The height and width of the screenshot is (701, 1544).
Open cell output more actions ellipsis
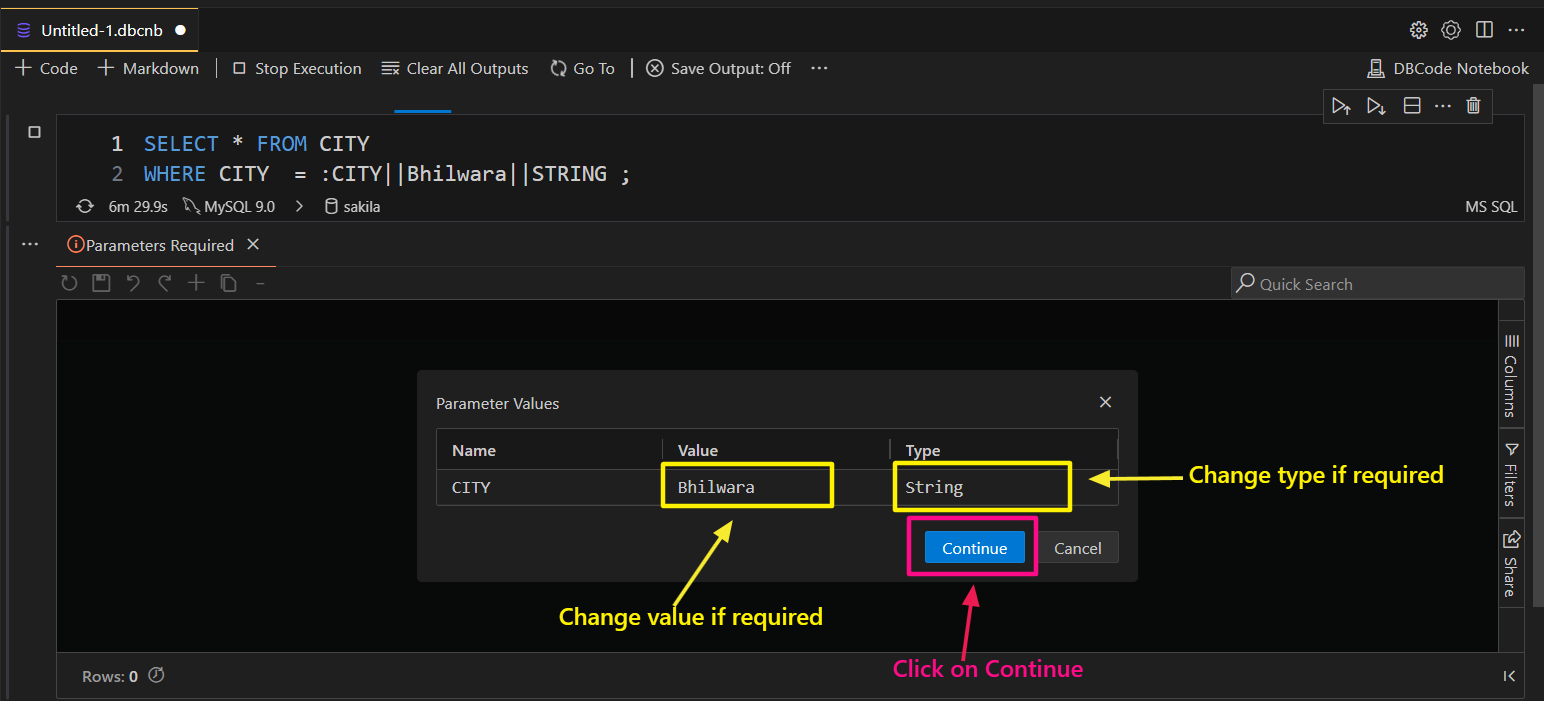click(x=30, y=244)
